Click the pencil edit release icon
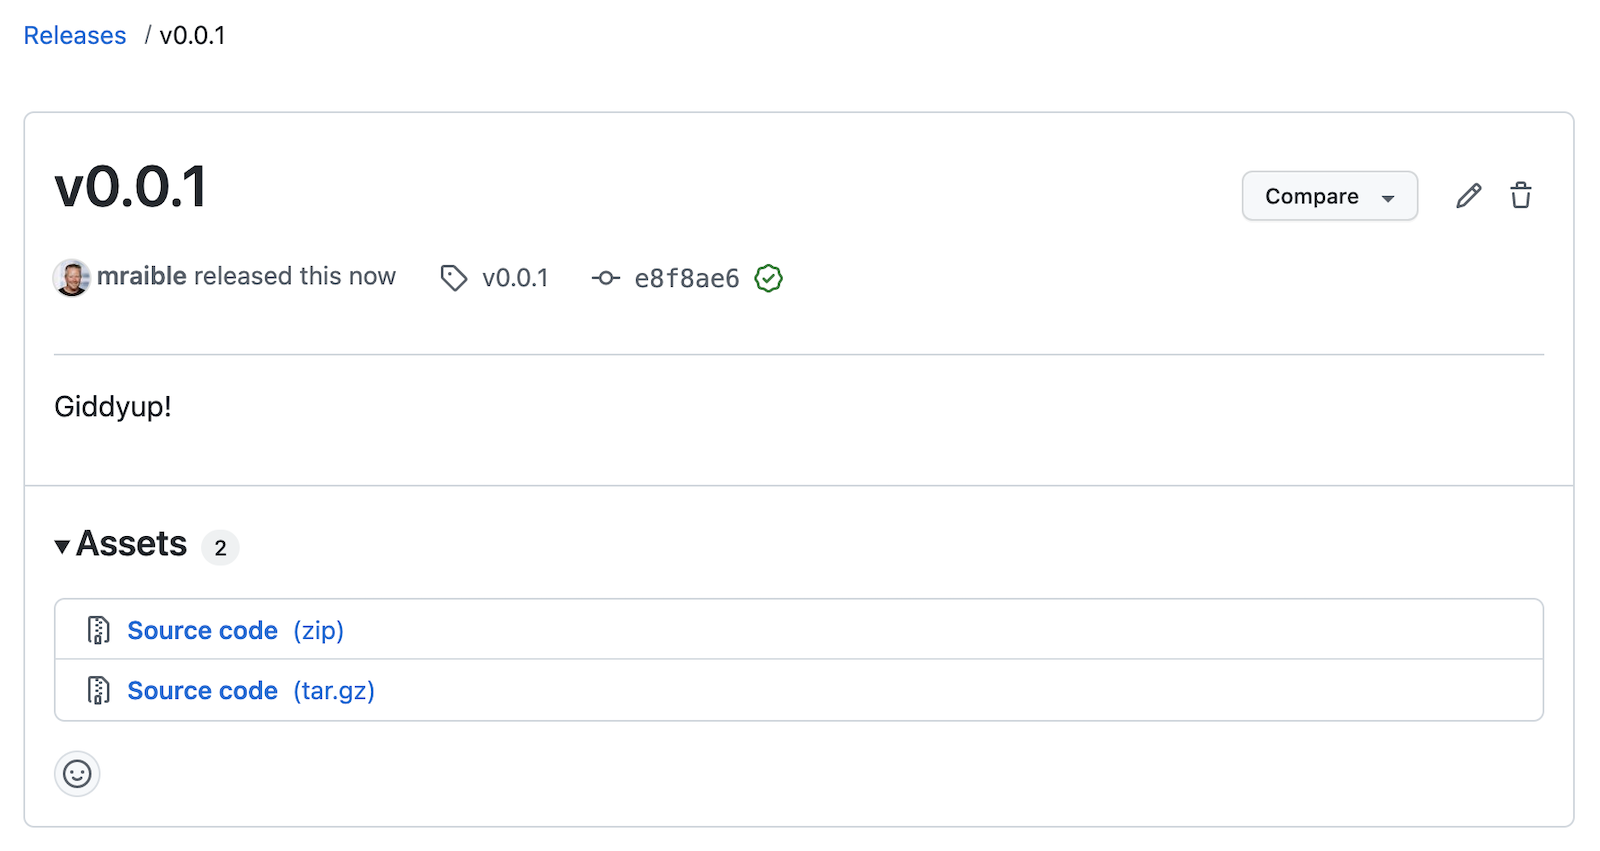Image resolution: width=1600 pixels, height=851 pixels. [x=1468, y=196]
